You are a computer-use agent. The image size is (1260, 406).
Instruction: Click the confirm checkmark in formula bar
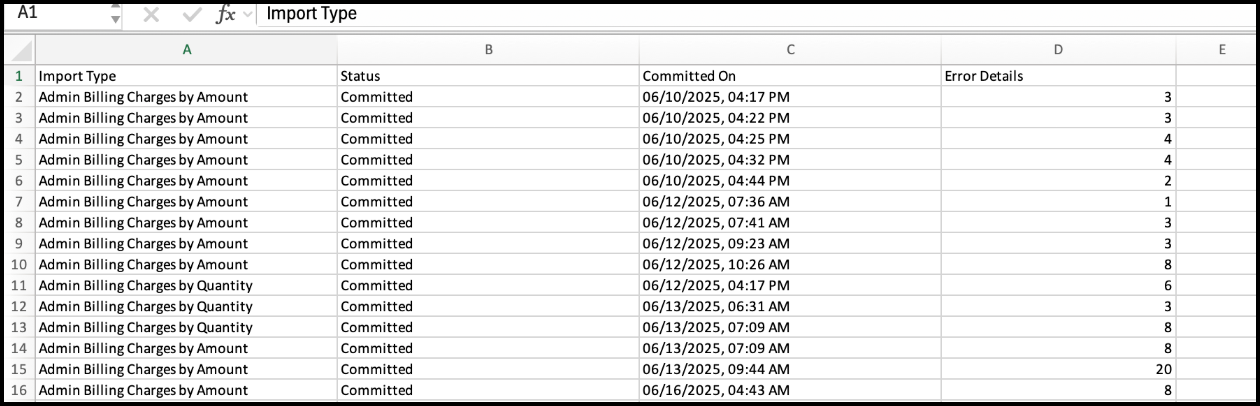pos(190,15)
